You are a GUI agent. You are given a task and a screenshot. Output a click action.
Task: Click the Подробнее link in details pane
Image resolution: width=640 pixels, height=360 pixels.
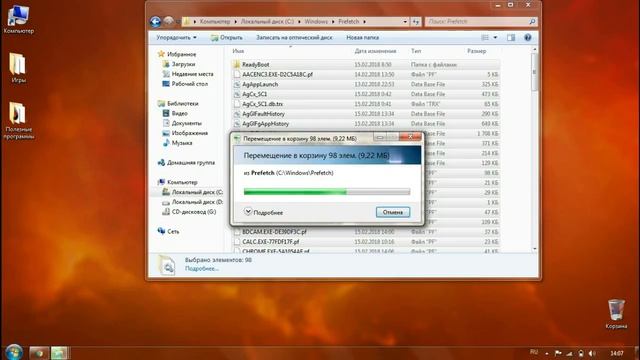tap(202, 269)
